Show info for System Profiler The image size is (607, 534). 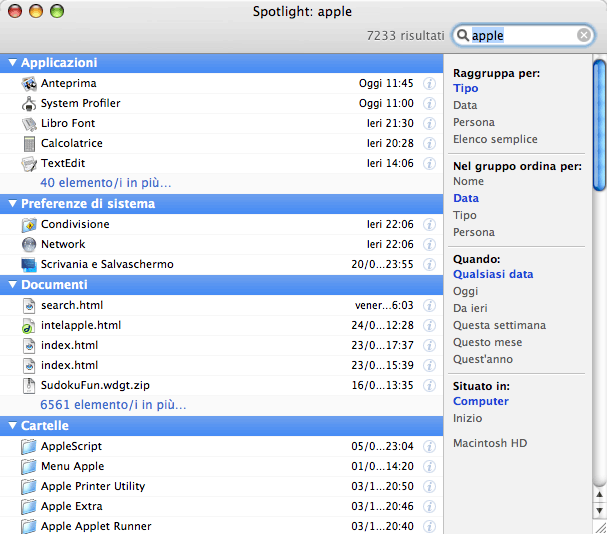(x=429, y=103)
